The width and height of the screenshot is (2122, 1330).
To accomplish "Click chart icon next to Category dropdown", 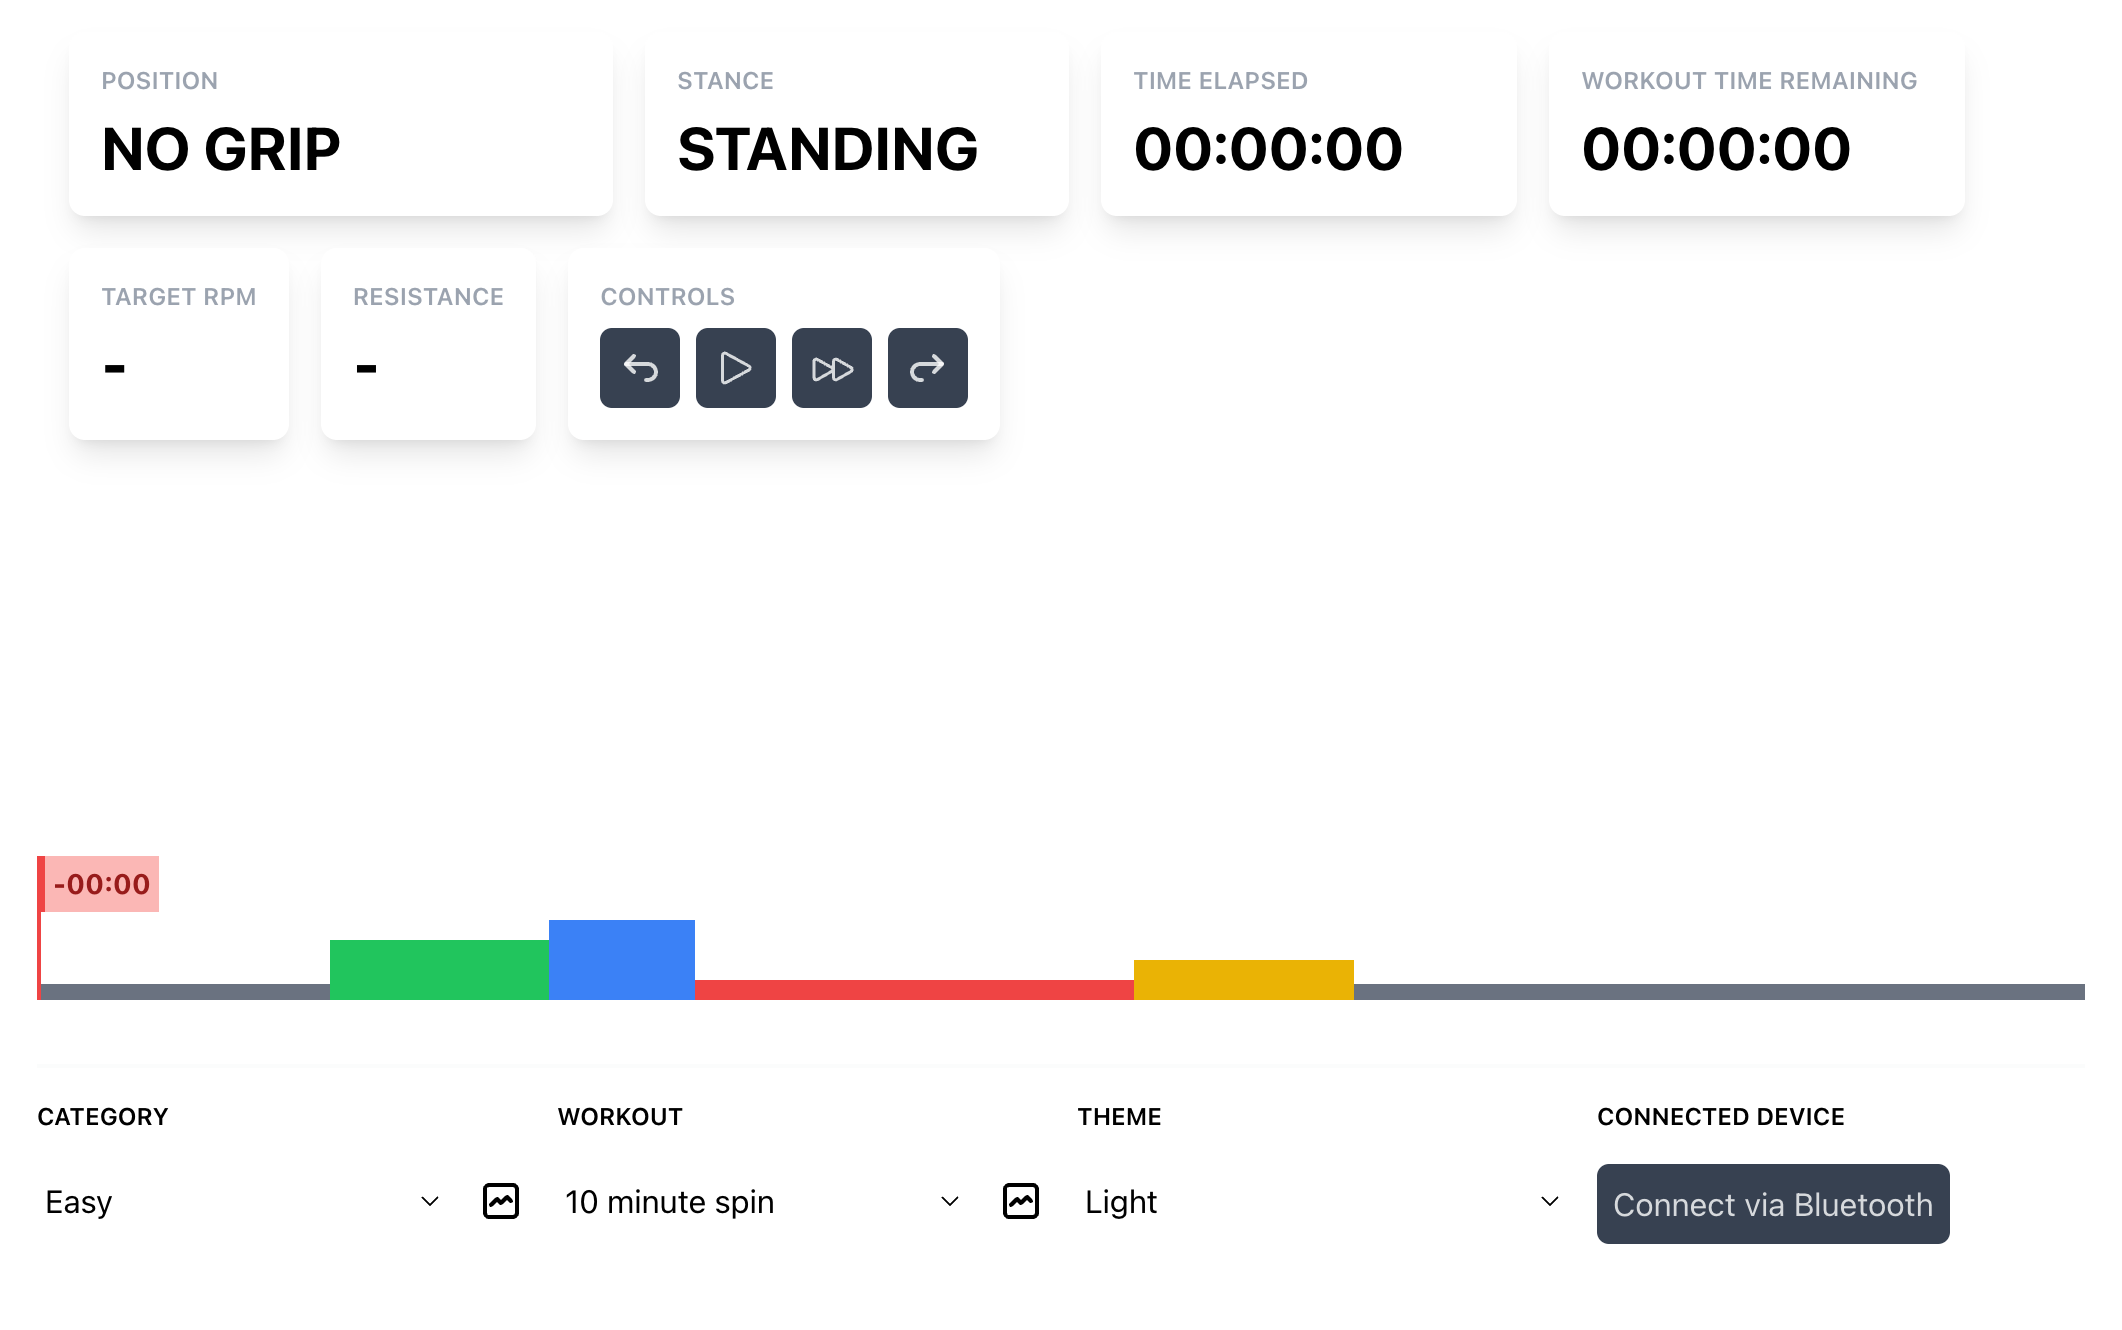I will [501, 1201].
